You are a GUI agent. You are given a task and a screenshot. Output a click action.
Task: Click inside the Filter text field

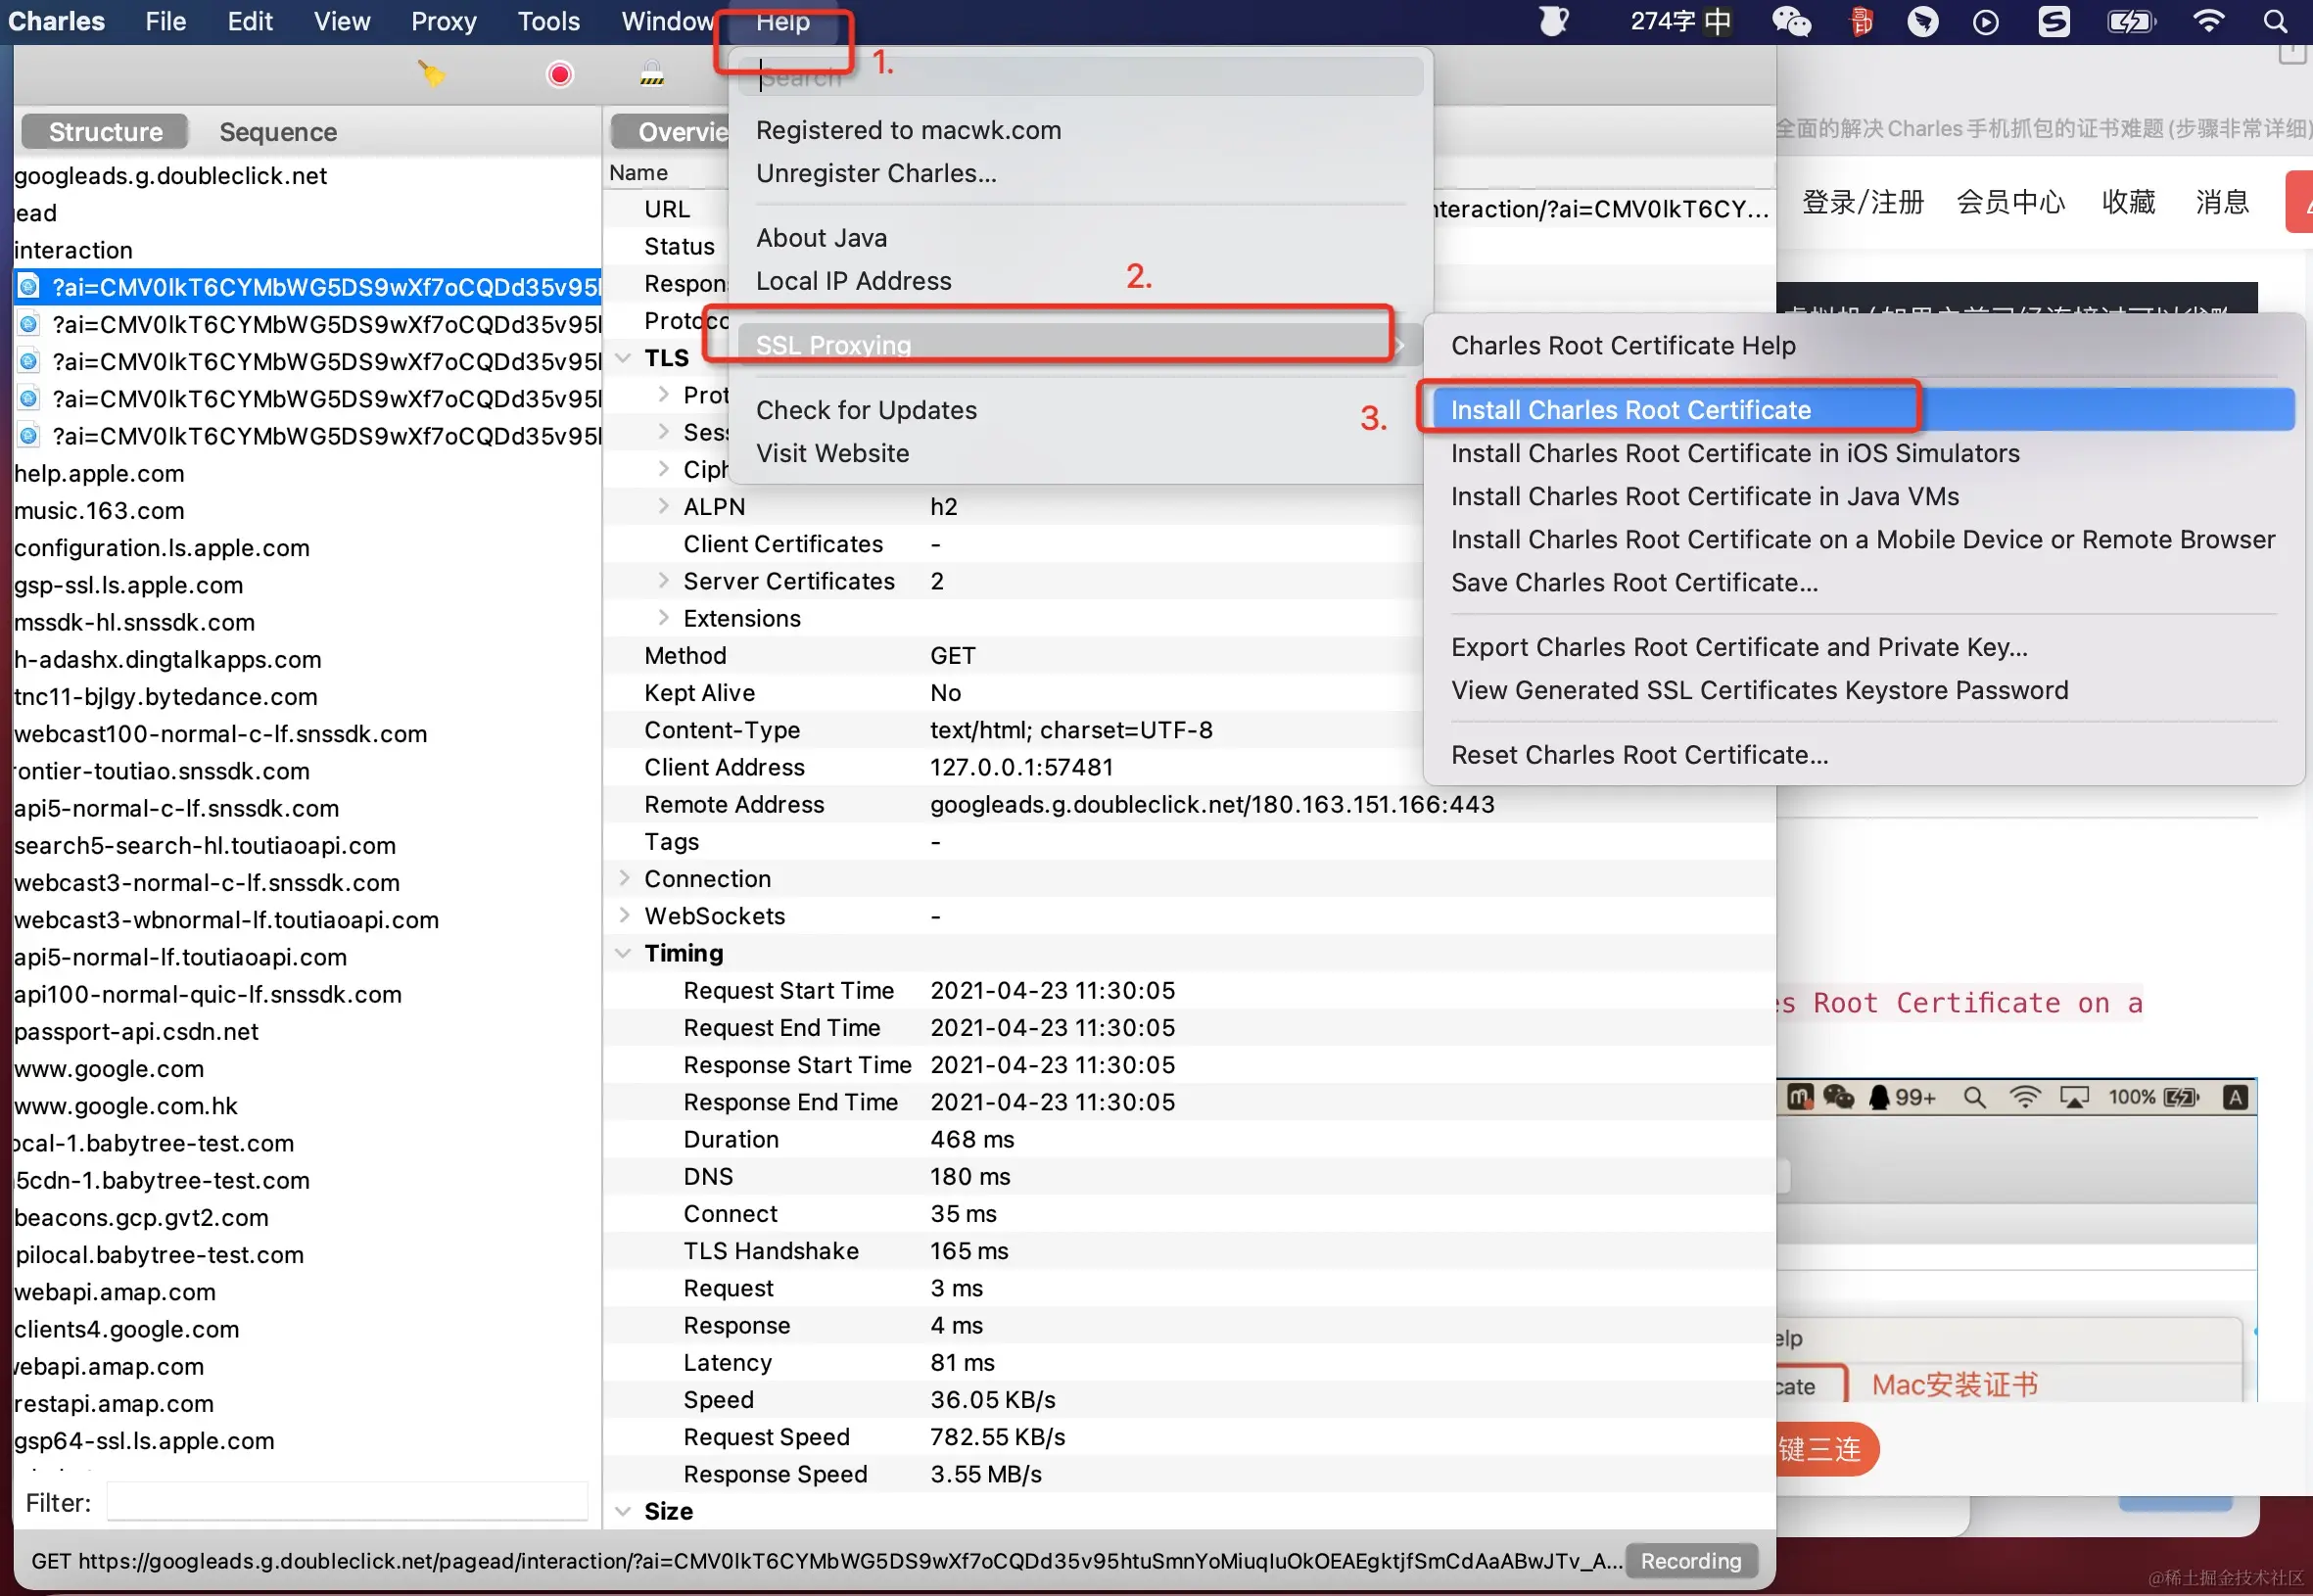pyautogui.click(x=346, y=1502)
